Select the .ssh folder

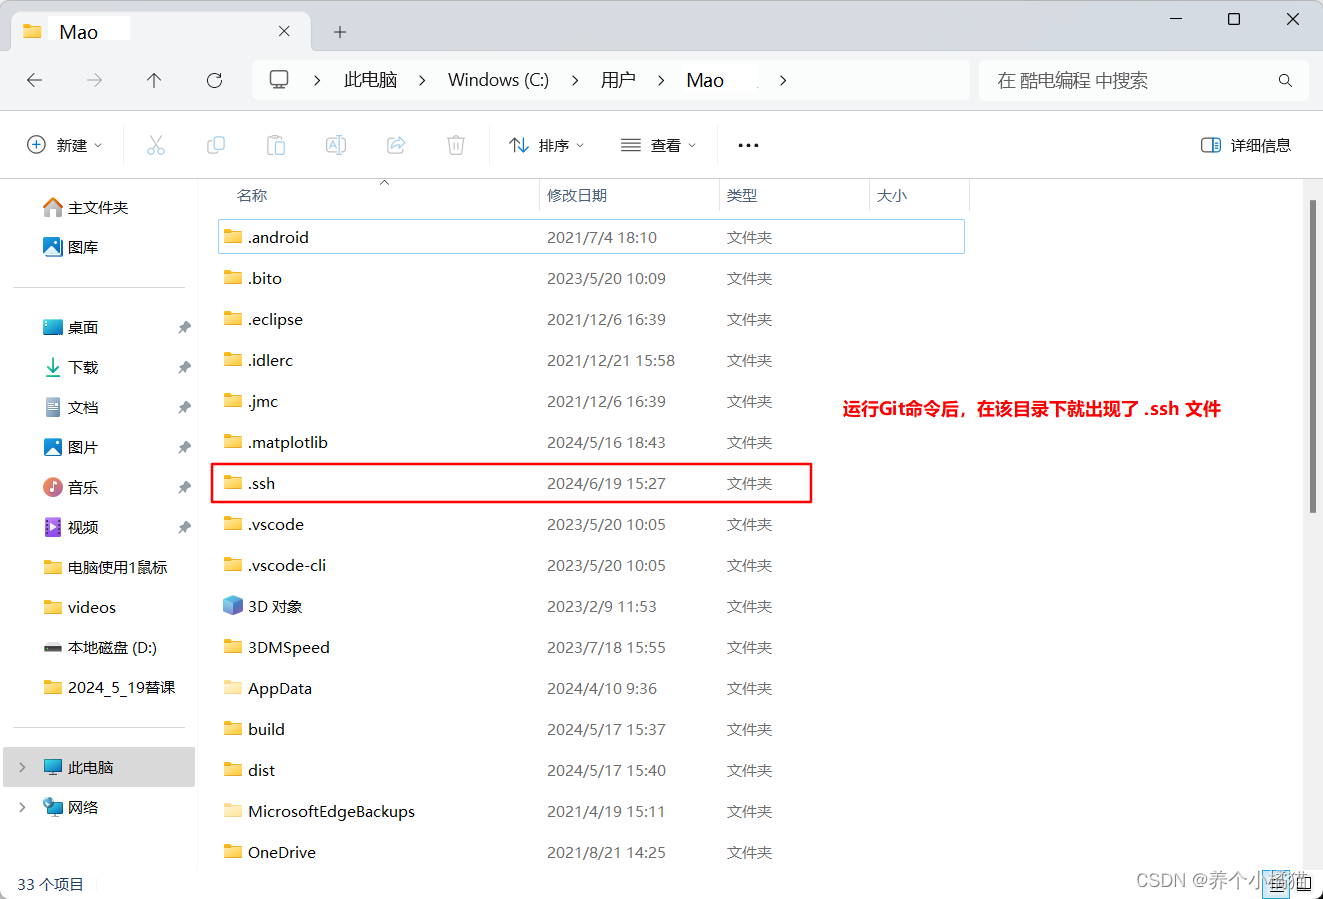(591, 483)
